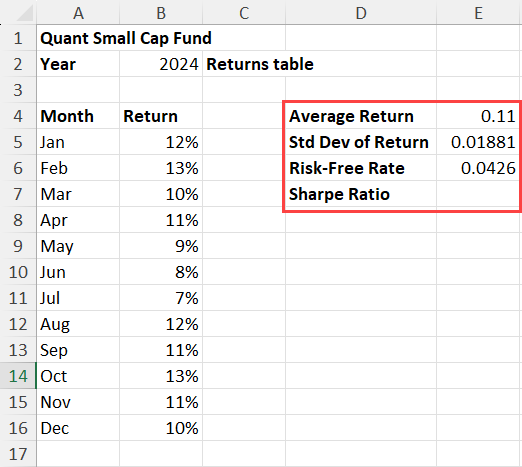Click the Risk-Free Rate value 0.0426
522x467 pixels.
tap(478, 168)
